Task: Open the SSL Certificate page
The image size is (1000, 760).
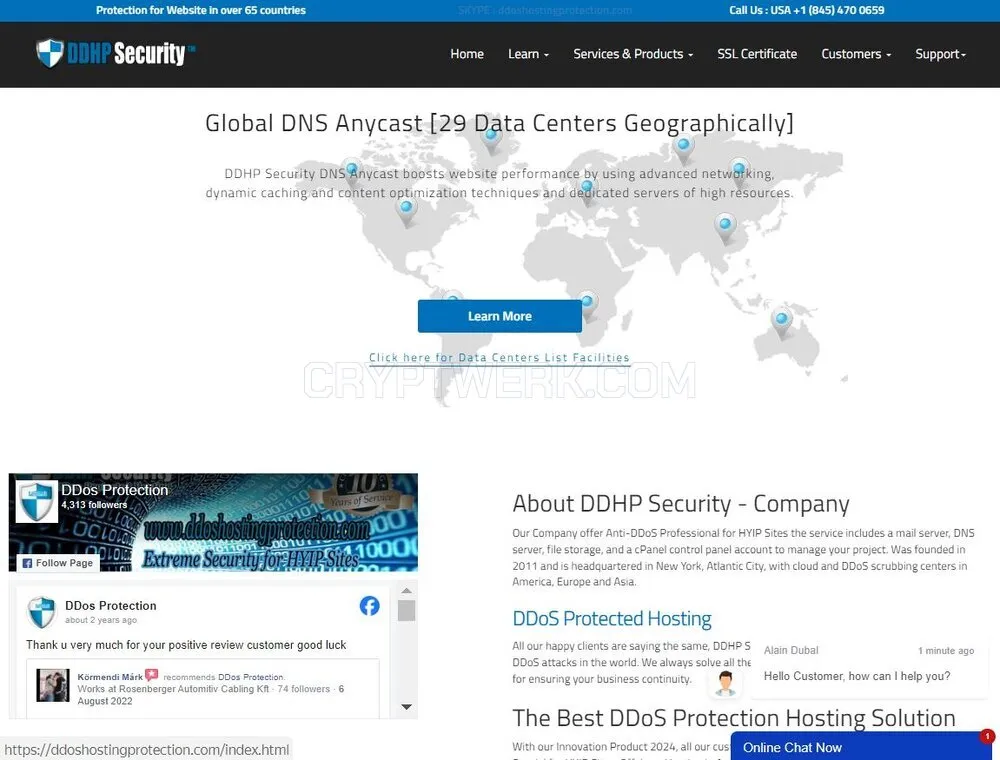Action: point(757,54)
